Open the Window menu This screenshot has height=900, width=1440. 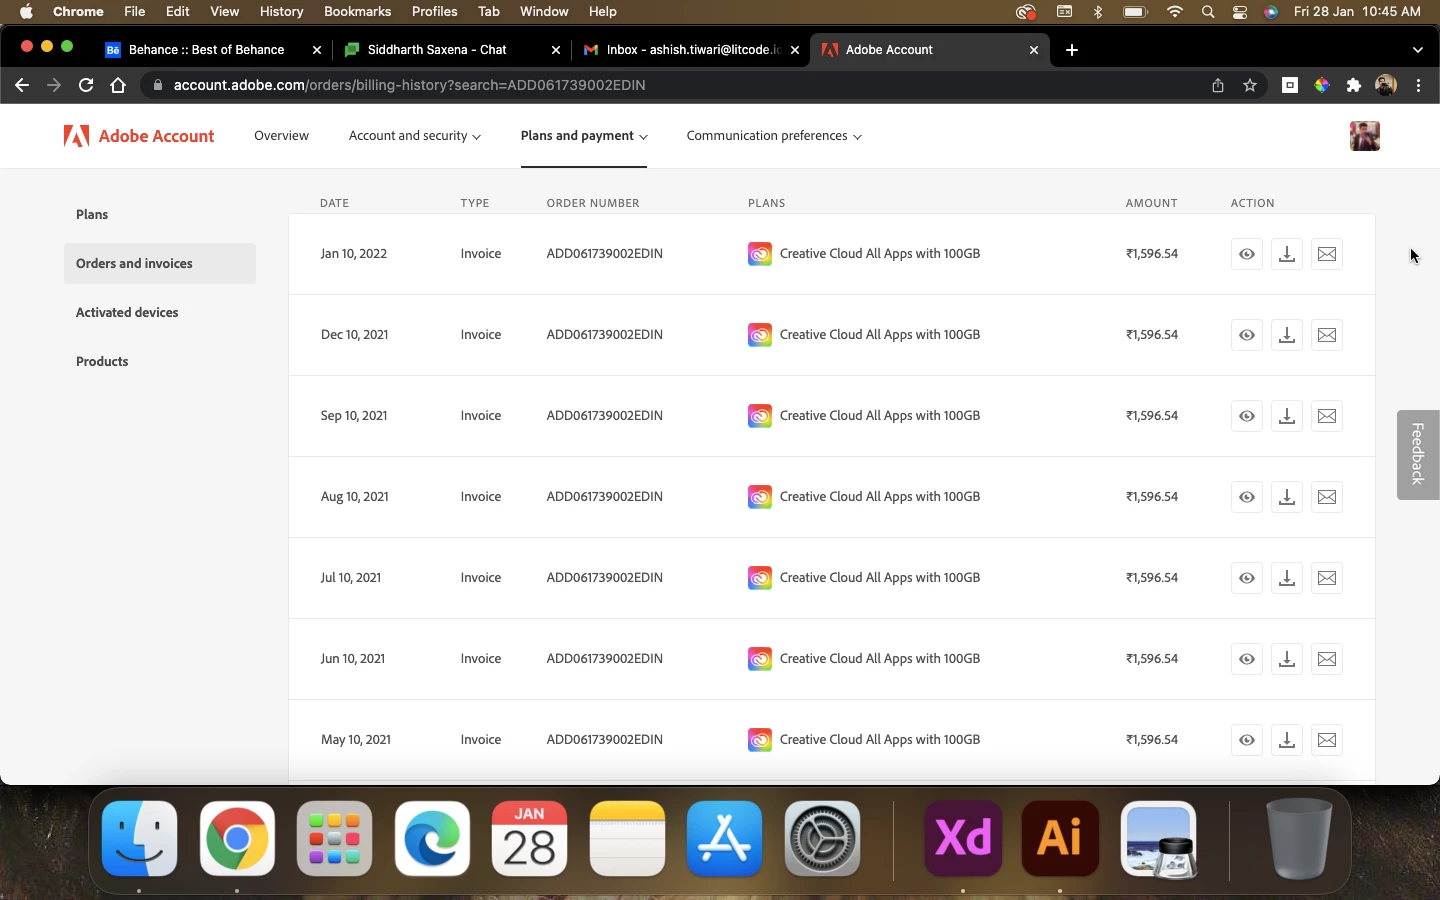544,12
